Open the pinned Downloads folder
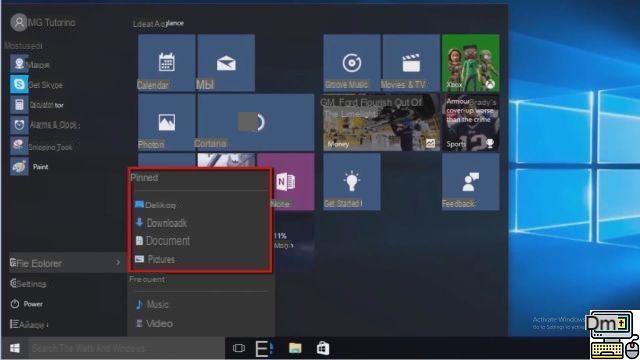Image resolution: width=640 pixels, height=360 pixels. tap(161, 223)
